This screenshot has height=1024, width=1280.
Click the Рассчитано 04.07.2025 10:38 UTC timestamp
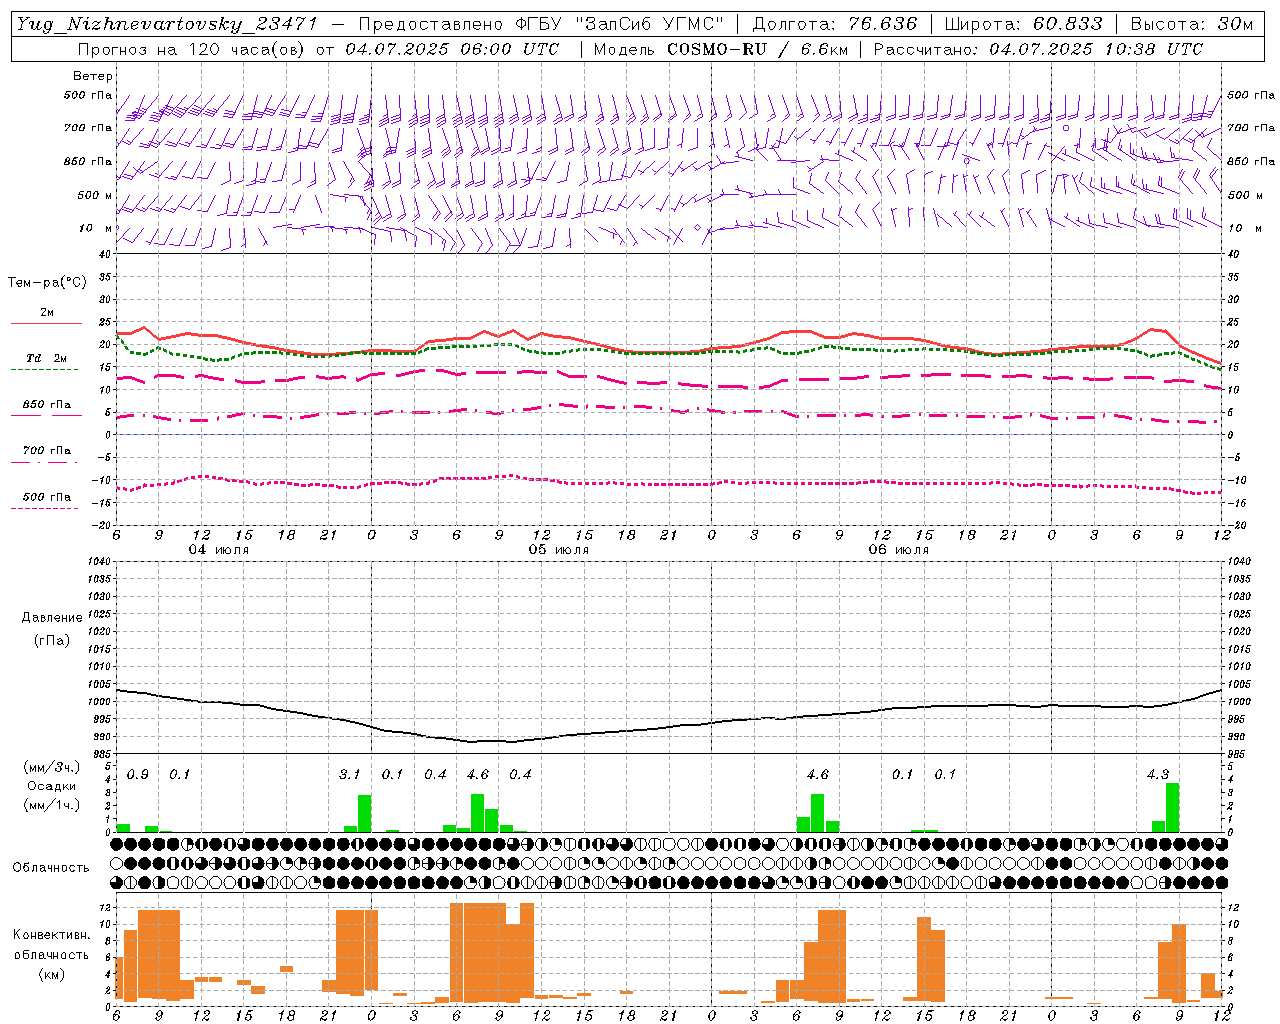click(1038, 49)
